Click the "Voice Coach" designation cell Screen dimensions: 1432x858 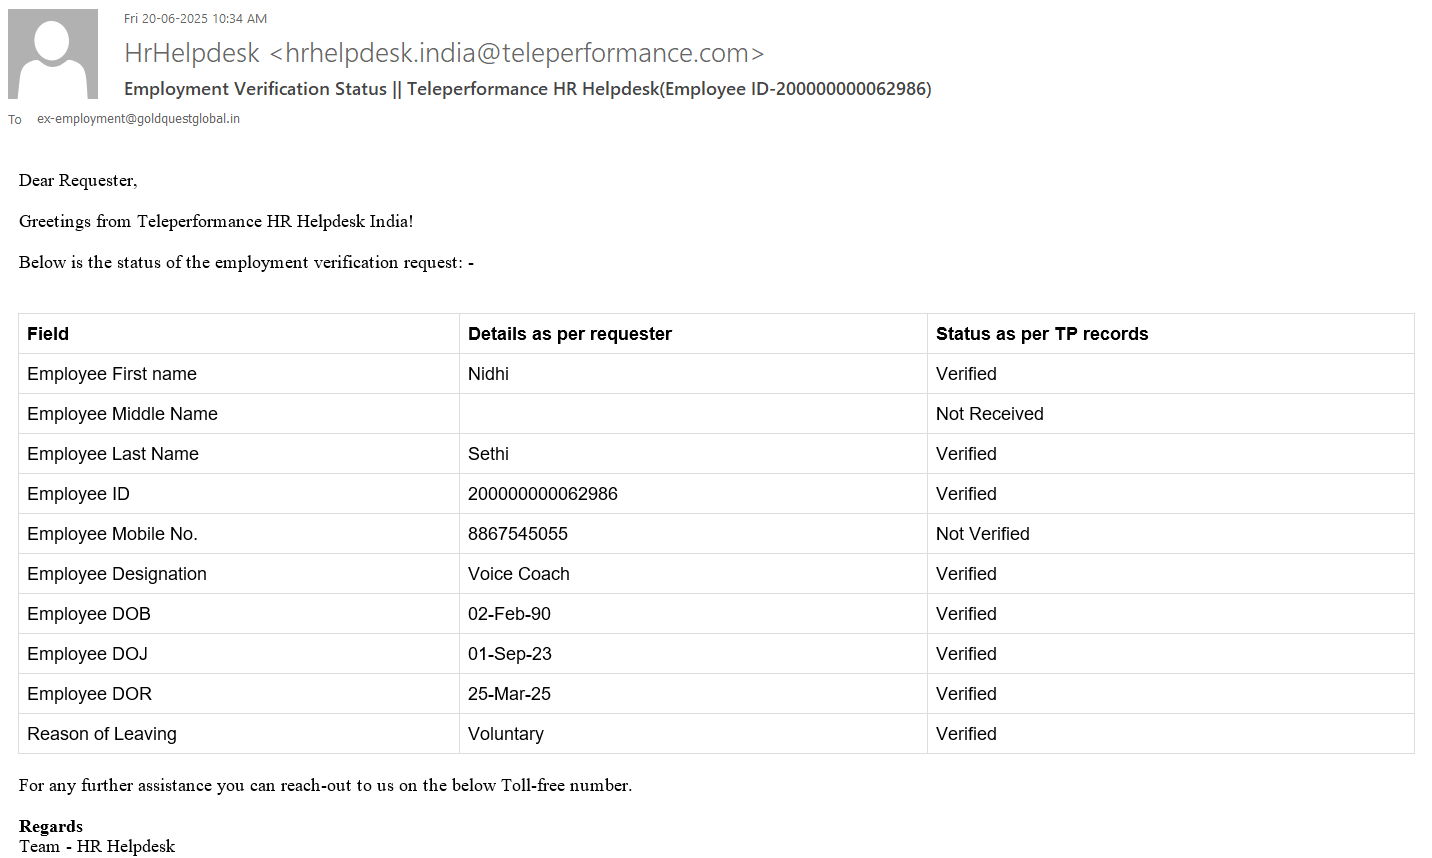518,574
